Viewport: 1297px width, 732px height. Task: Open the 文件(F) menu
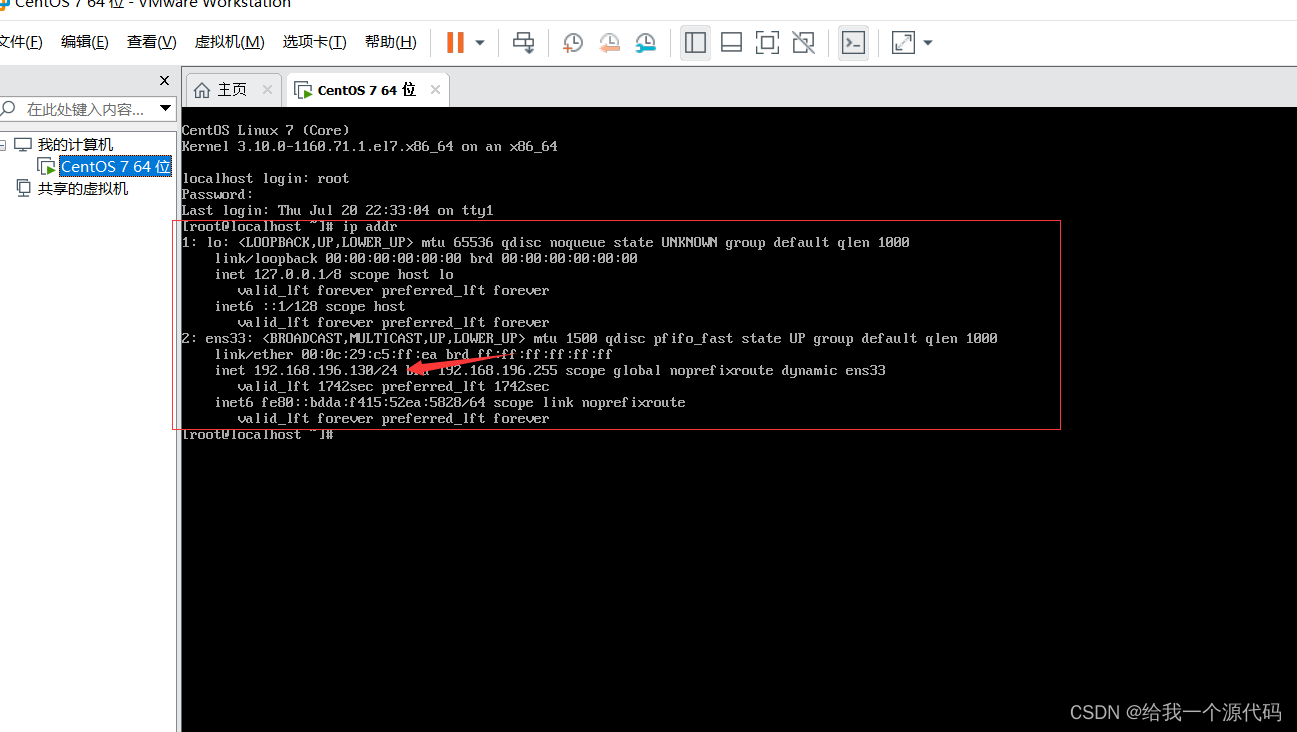coord(20,42)
